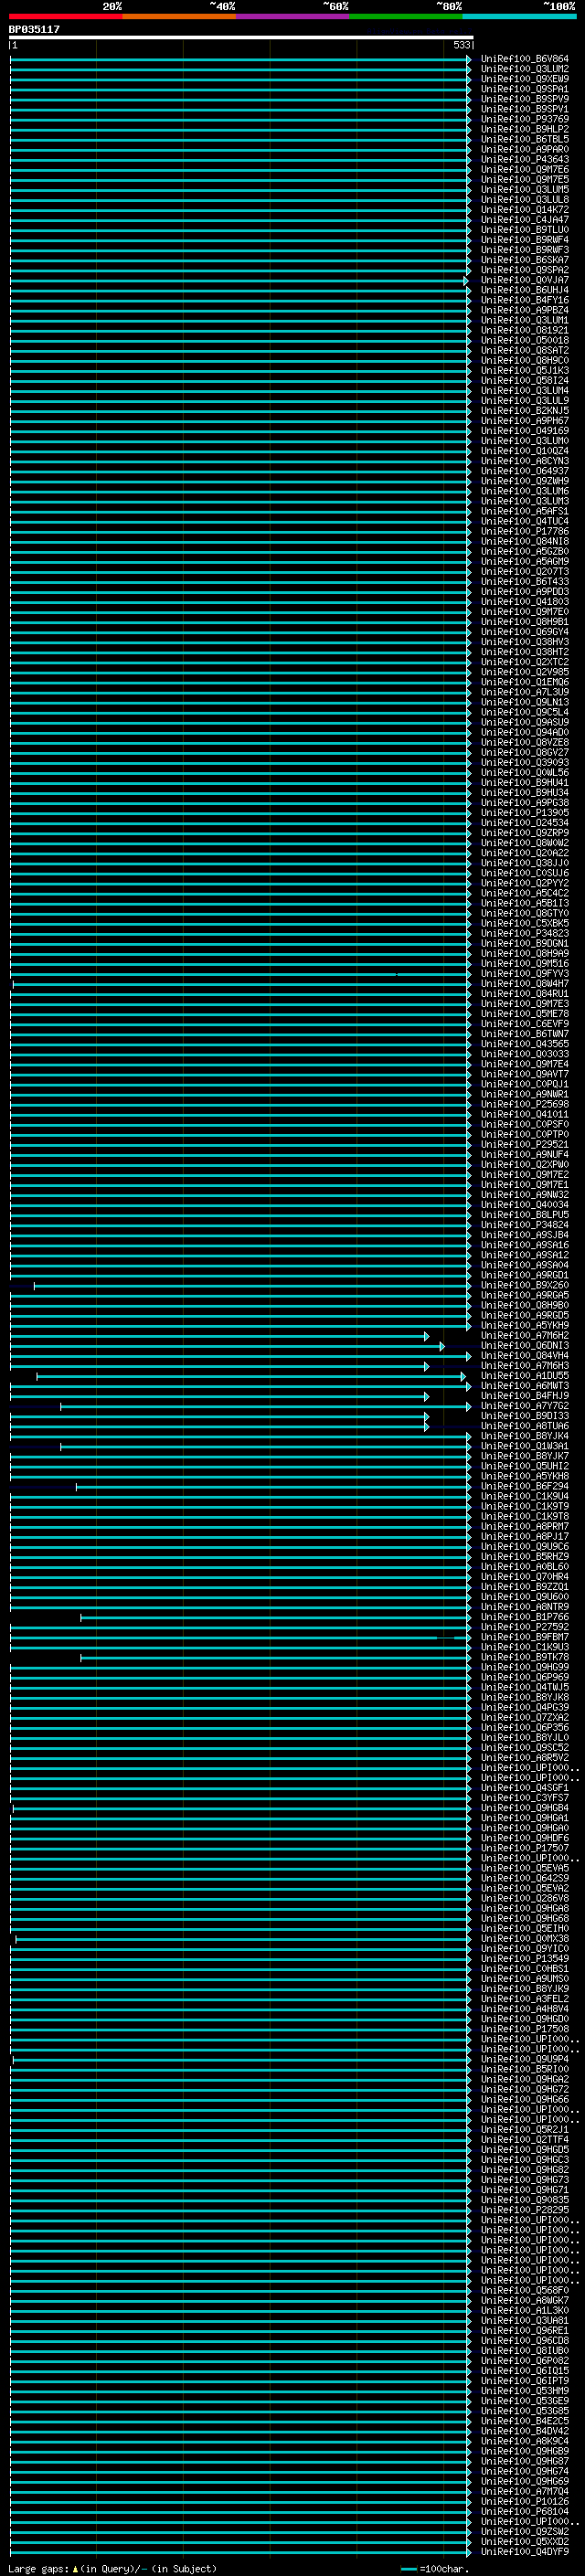585x2576 pixels.
Task: Select the UniRef100_Q70HR4 label
Action: click(x=525, y=1577)
